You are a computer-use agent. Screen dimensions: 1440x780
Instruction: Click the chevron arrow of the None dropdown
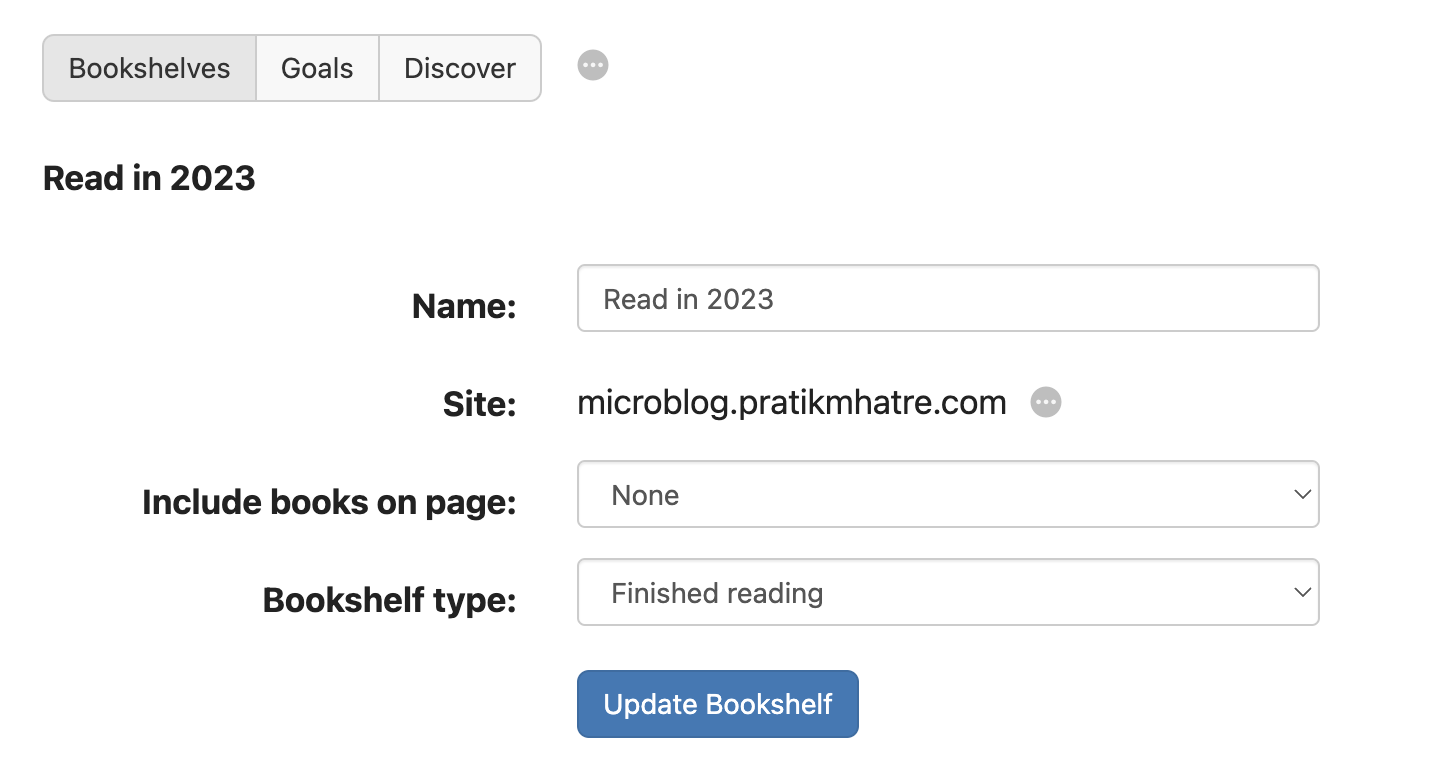(x=1302, y=494)
